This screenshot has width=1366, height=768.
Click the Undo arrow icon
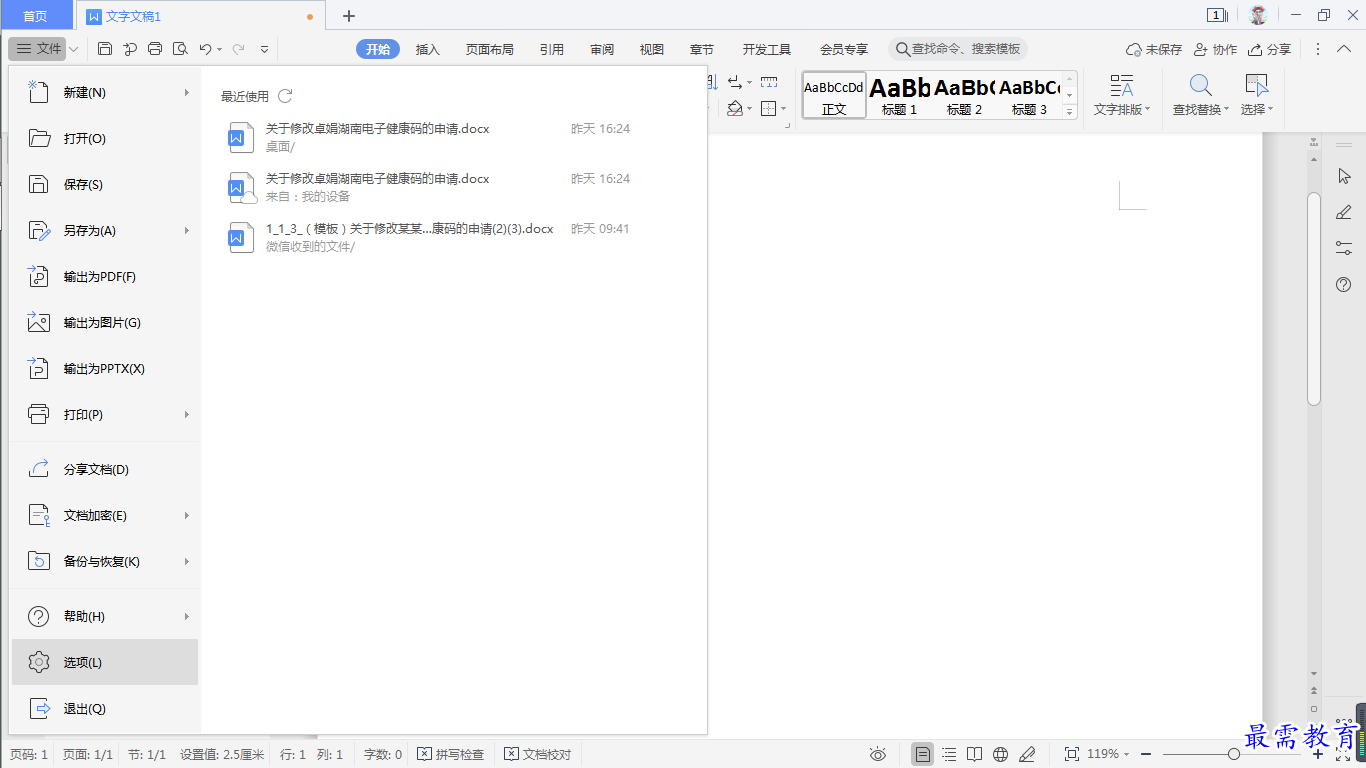coord(205,49)
